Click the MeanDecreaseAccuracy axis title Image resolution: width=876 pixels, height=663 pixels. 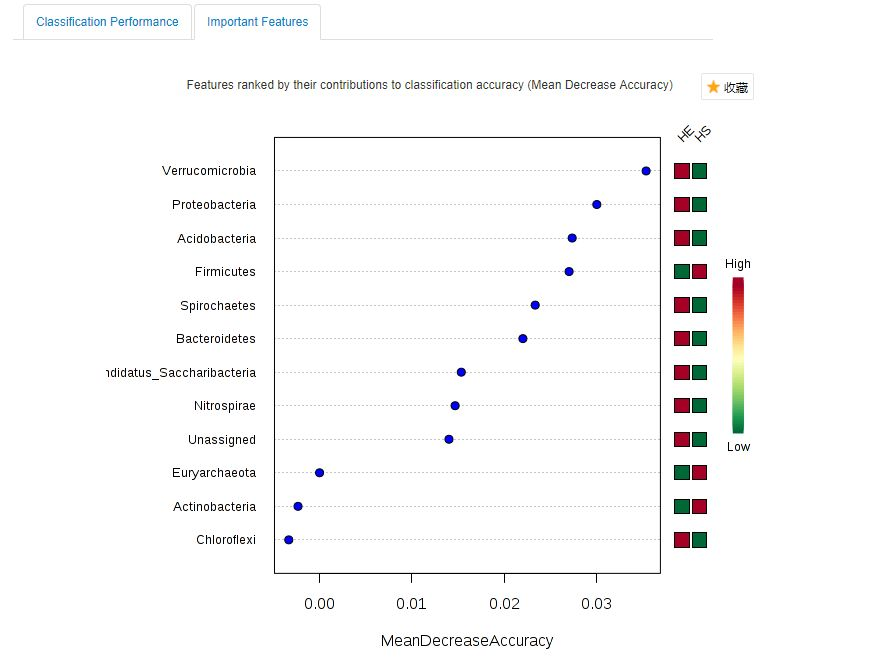[x=467, y=640]
